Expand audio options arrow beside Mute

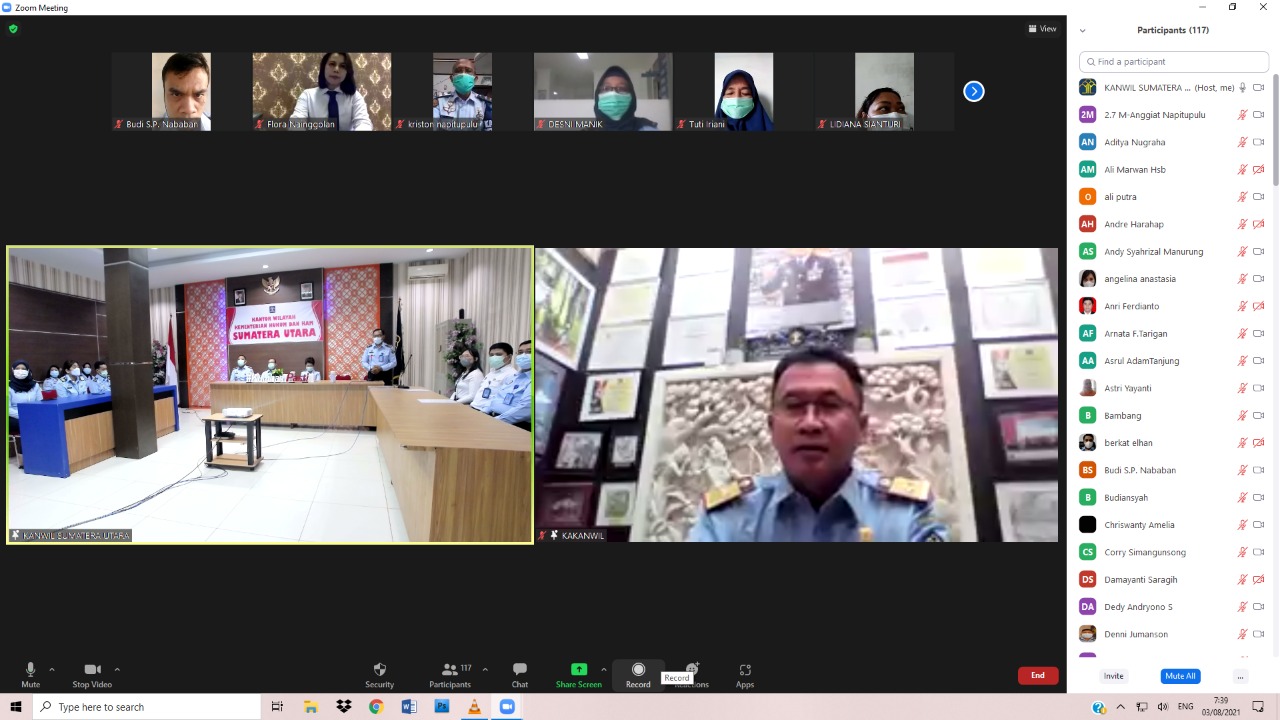[52, 670]
